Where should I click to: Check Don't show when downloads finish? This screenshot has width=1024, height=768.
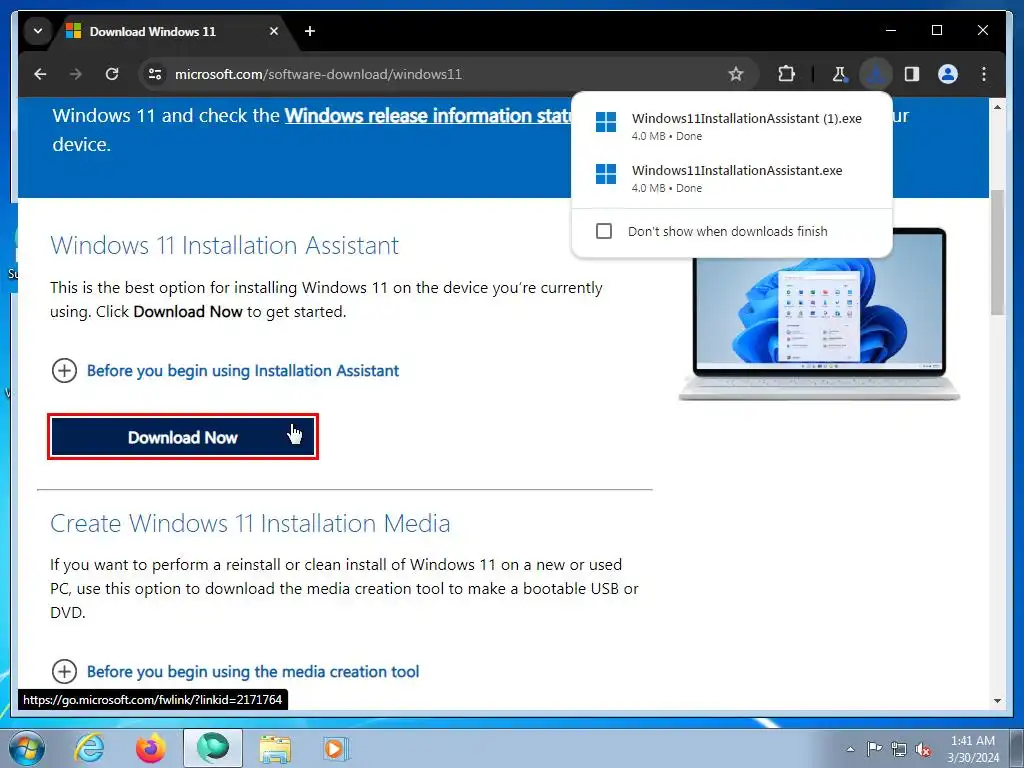[x=604, y=231]
